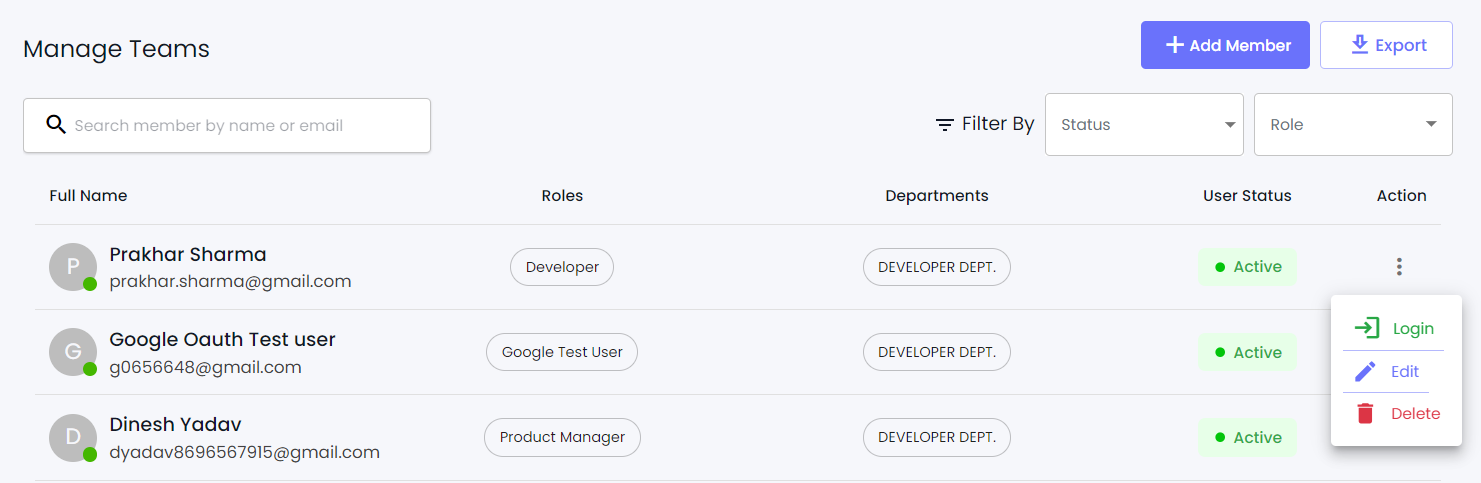This screenshot has width=1481, height=483.
Task: Click the Filter By funnel icon
Action: pos(944,125)
